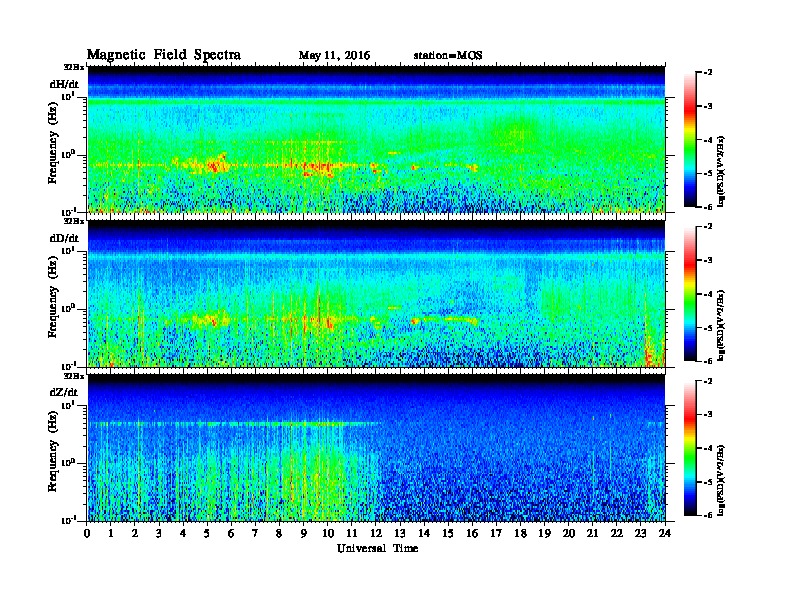Click hour tick label "5" on time axis
Screen dimensions: 792x612
point(207,533)
